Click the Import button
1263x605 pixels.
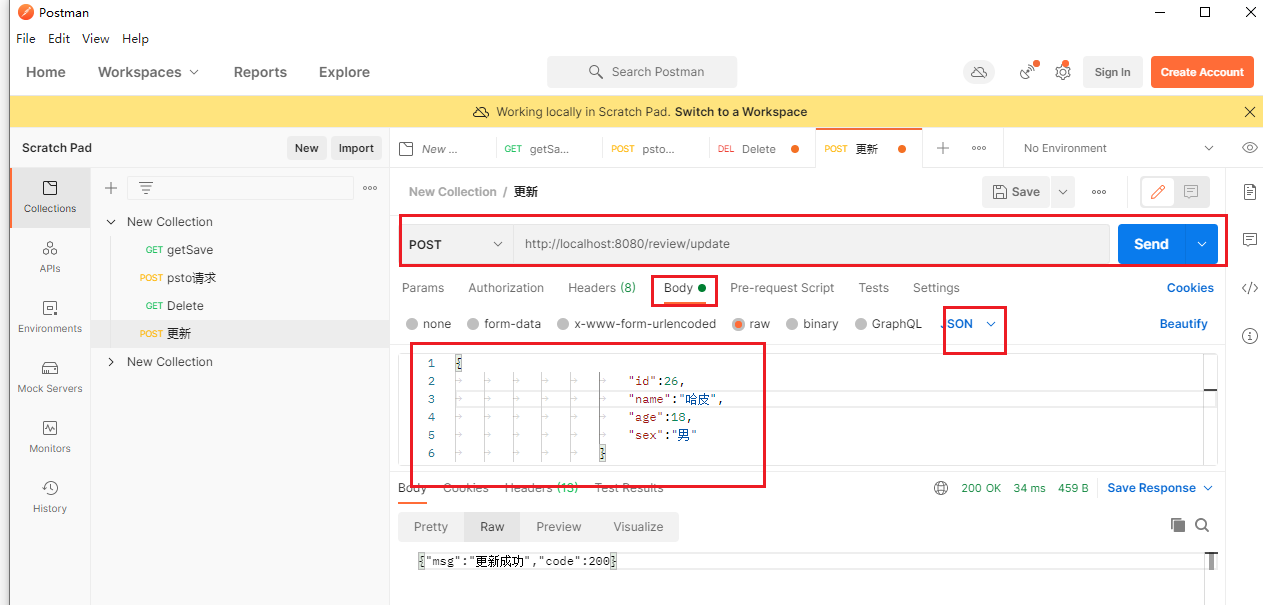tap(356, 148)
